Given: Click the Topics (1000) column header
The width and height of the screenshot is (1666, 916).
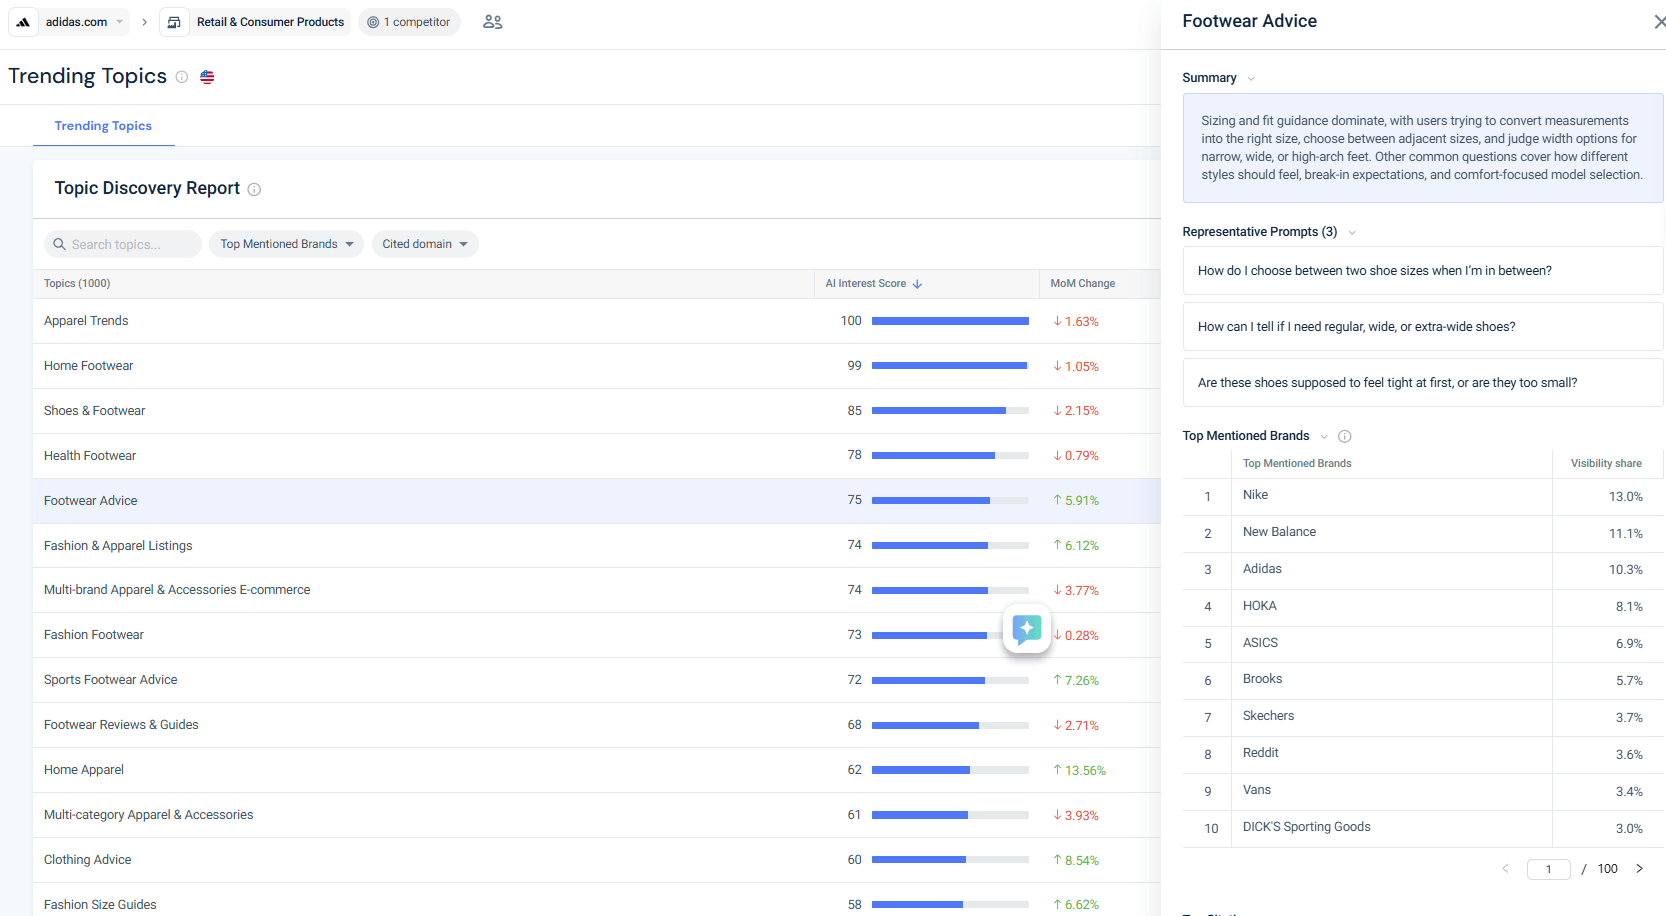Looking at the screenshot, I should [77, 284].
